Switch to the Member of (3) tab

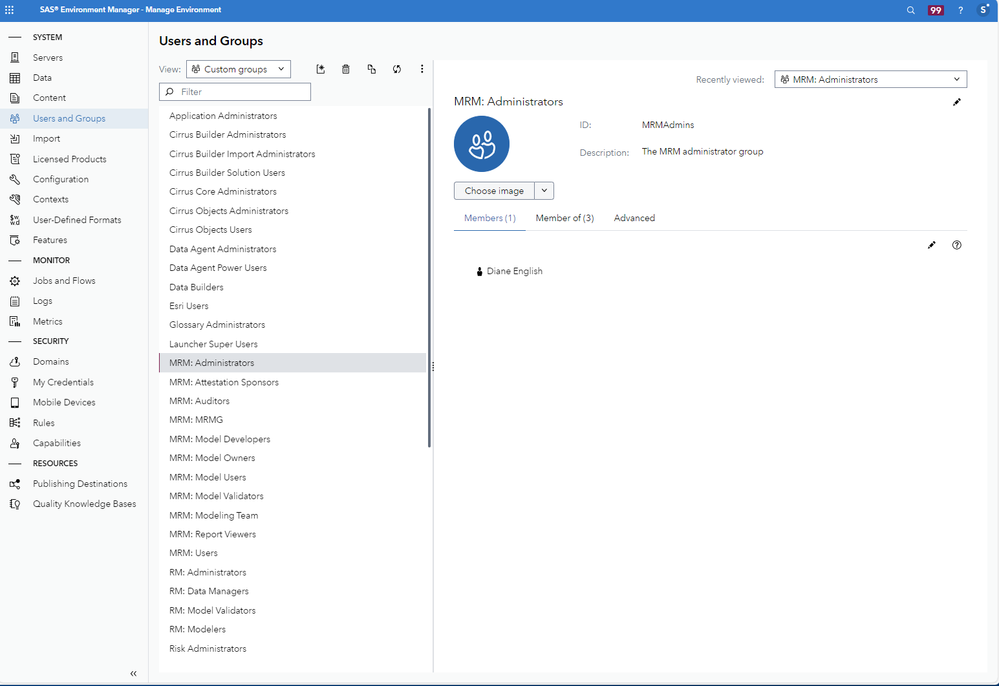pyautogui.click(x=564, y=218)
